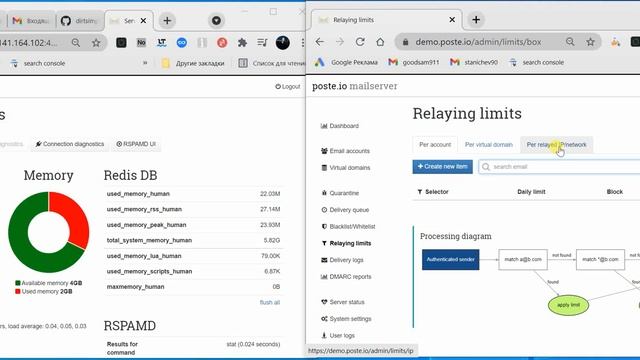The width and height of the screenshot is (640, 360).
Task: Click the poste.io mailserver logo
Action: [x=355, y=86]
